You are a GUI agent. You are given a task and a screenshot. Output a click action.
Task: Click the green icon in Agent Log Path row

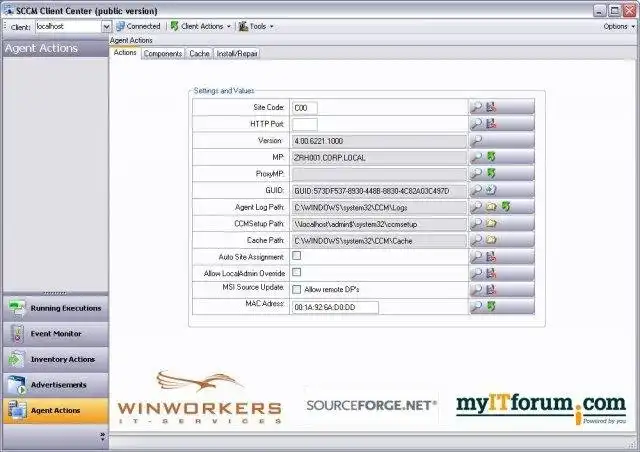(506, 206)
